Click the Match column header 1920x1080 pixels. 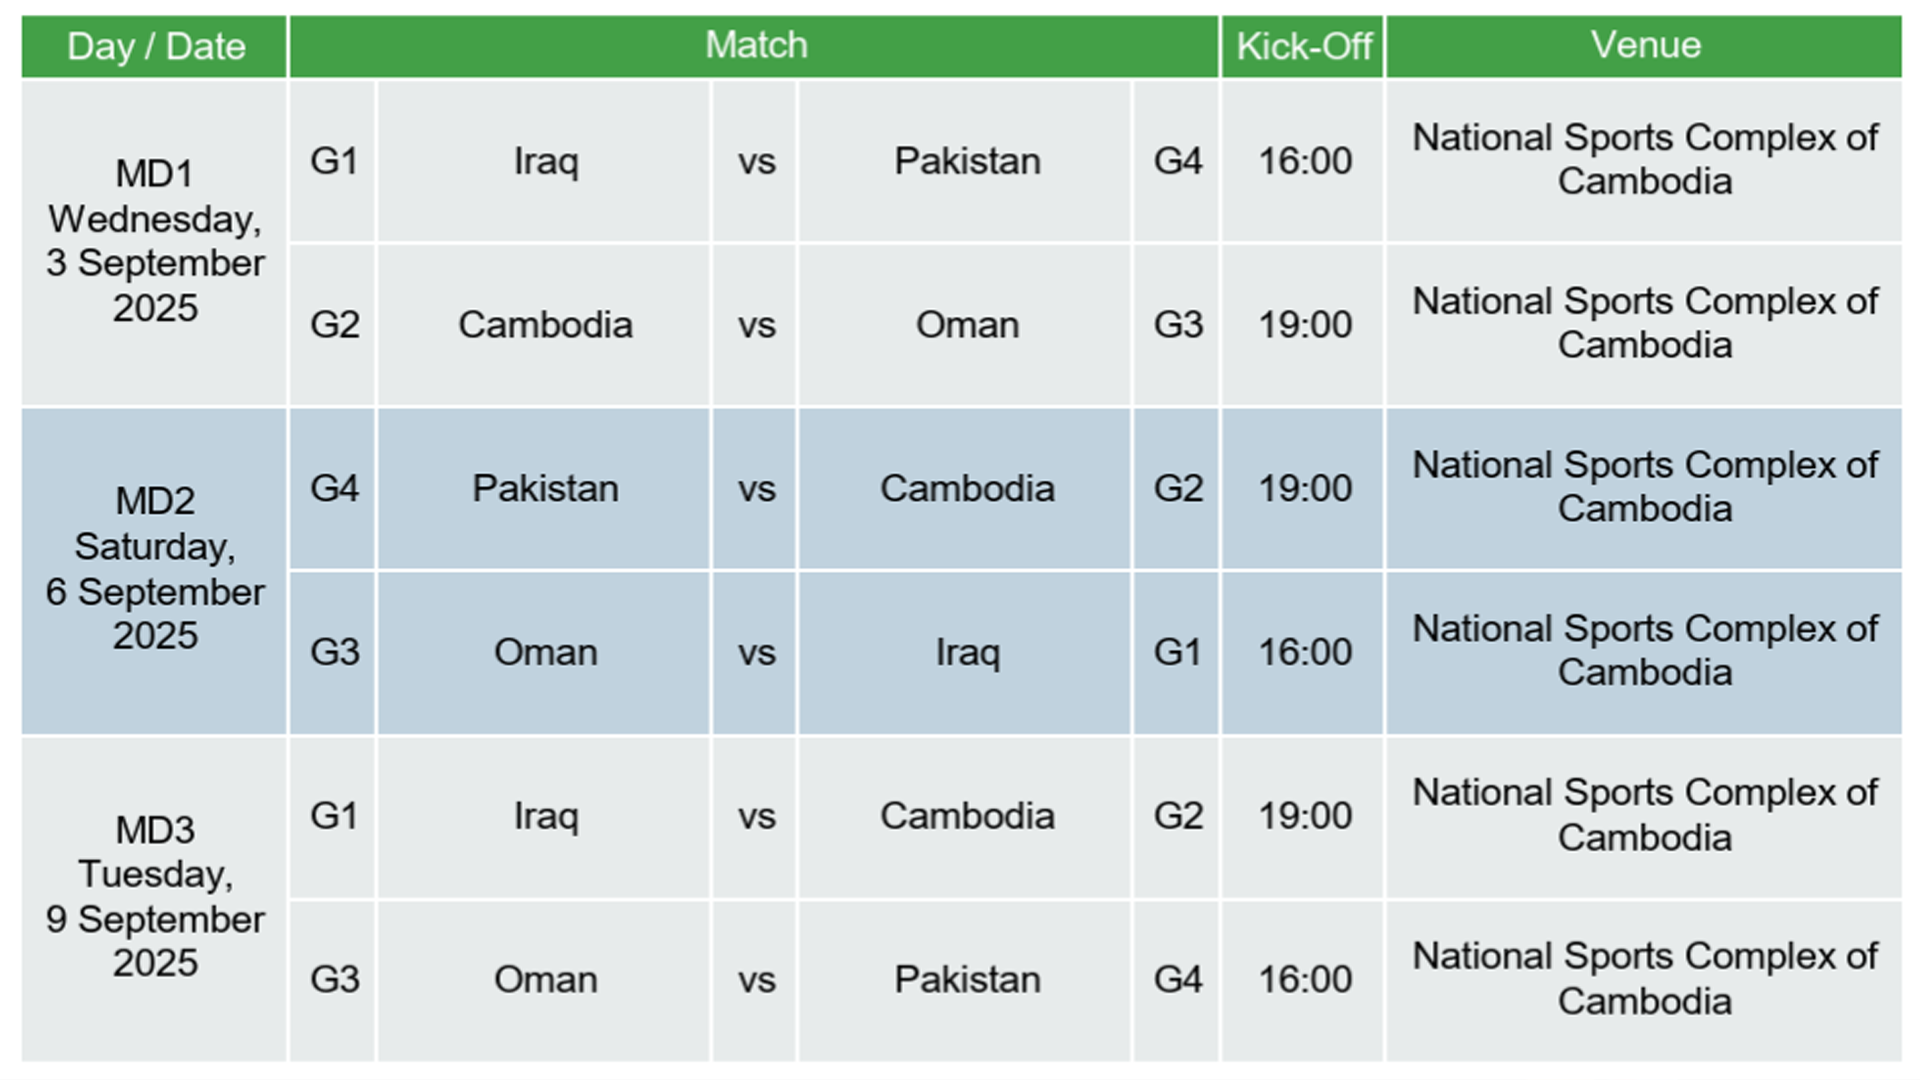[x=755, y=46]
